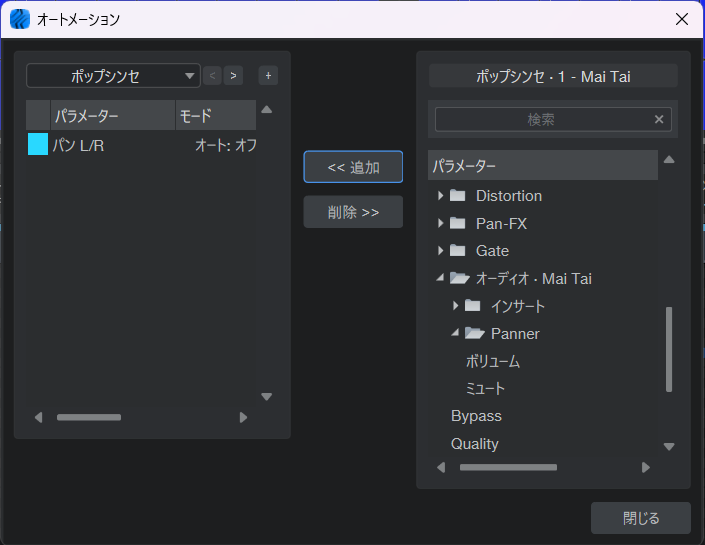
Task: Clear search with the X icon
Action: click(659, 119)
